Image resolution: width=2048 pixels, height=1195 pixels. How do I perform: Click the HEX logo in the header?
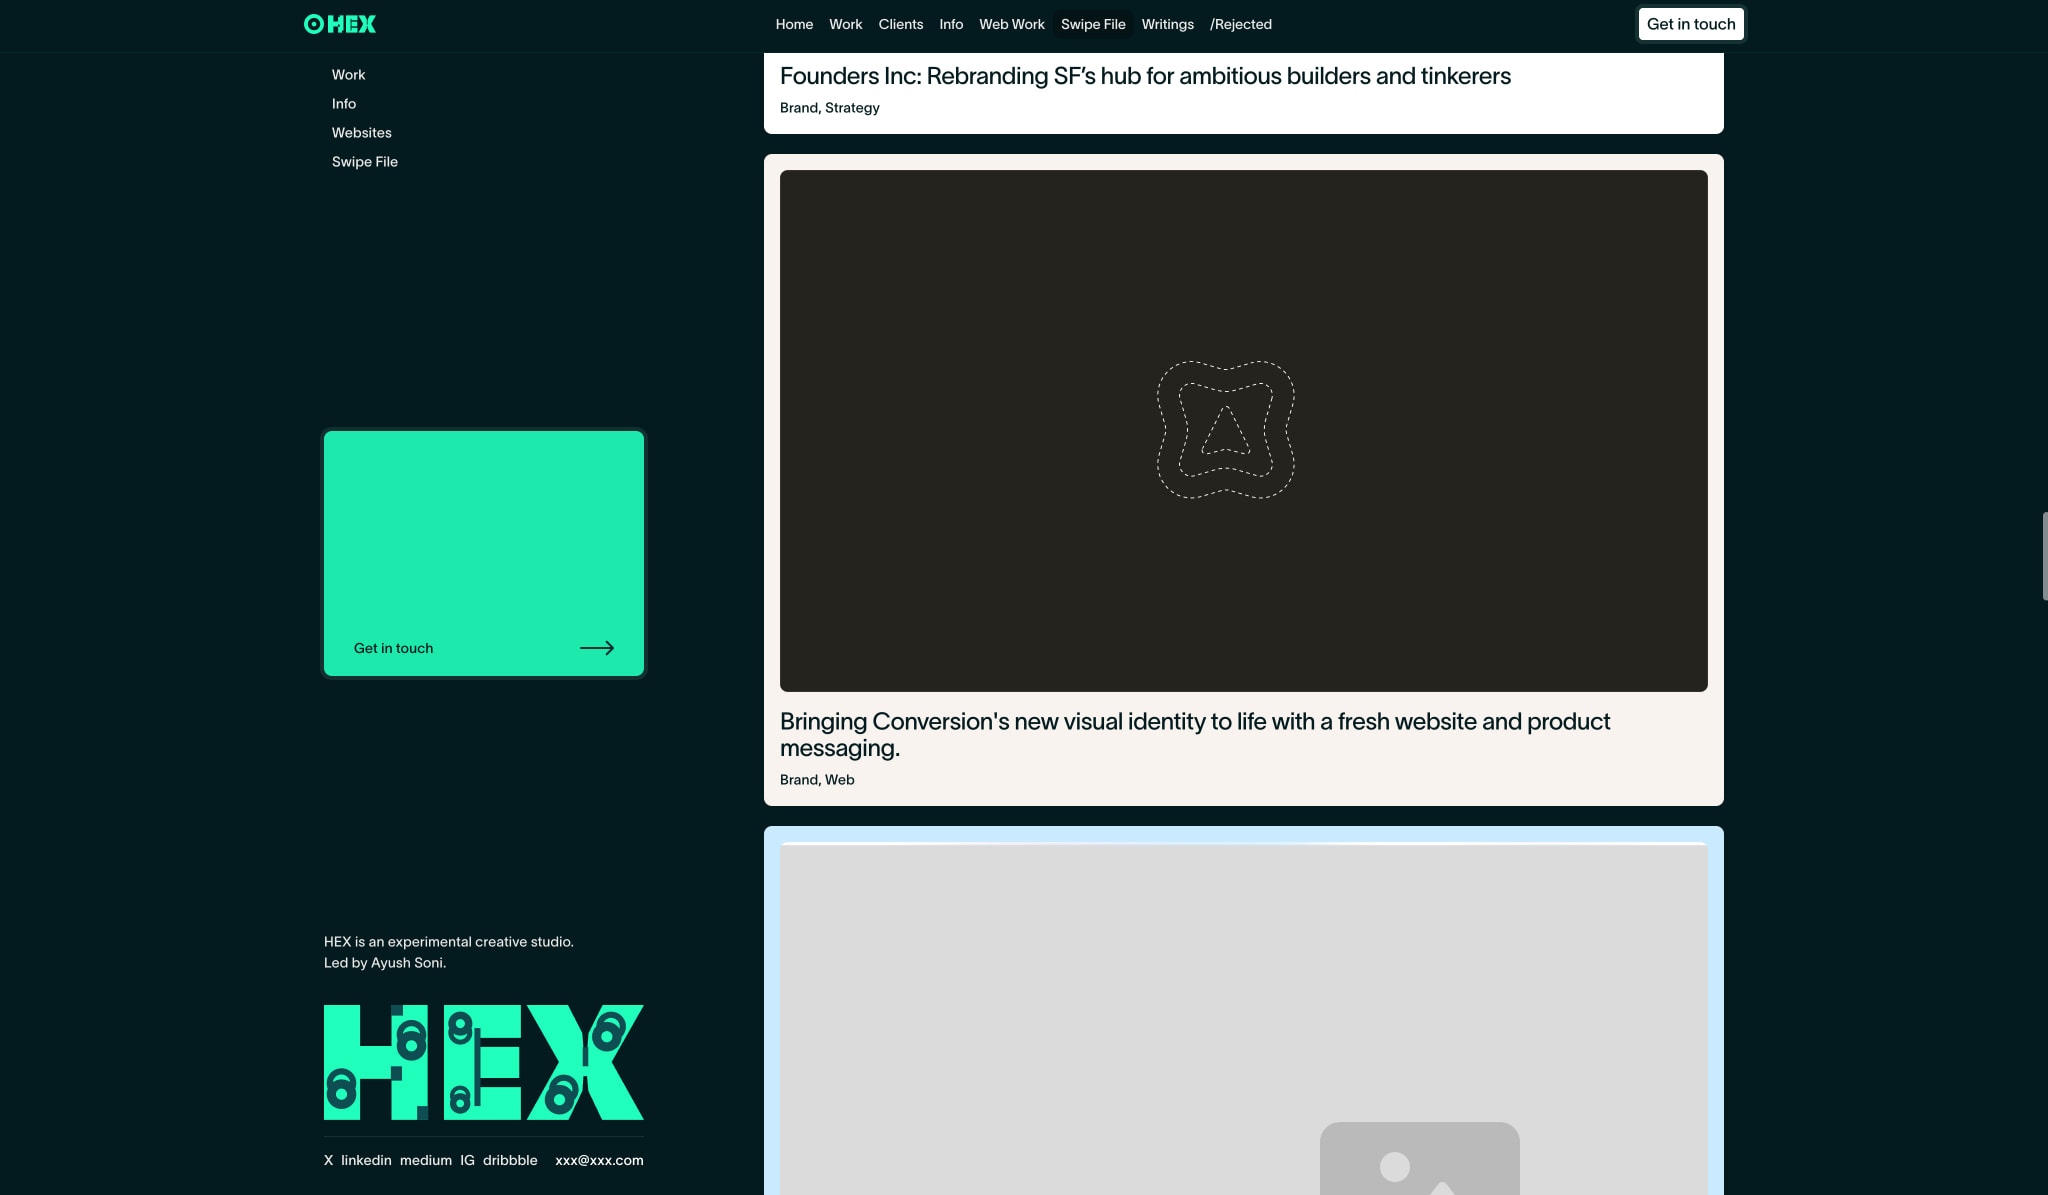coord(340,24)
